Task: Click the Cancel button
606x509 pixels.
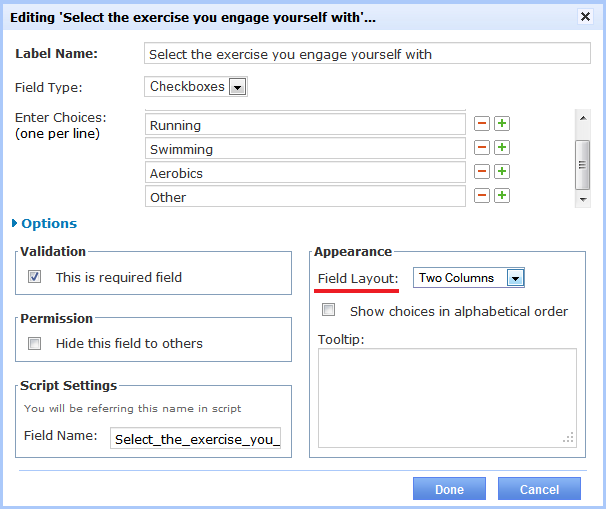Action: tap(538, 489)
